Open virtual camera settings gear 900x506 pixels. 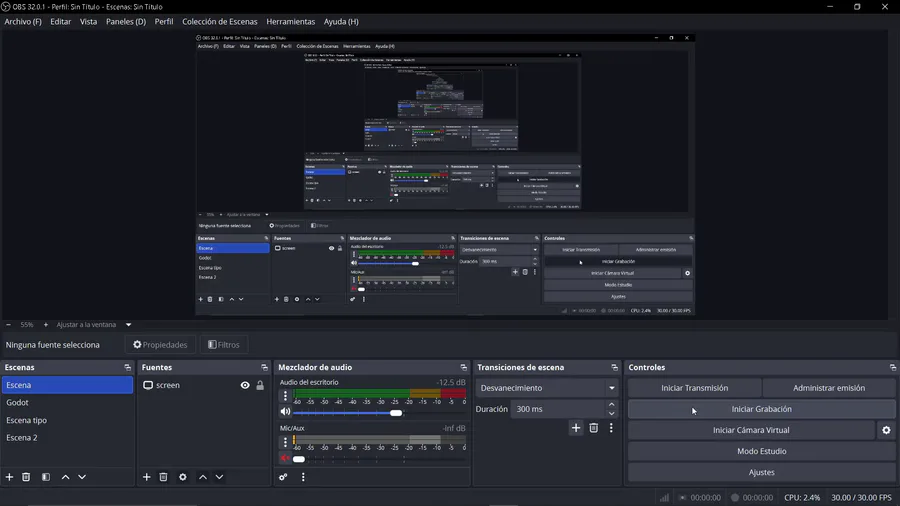click(886, 430)
